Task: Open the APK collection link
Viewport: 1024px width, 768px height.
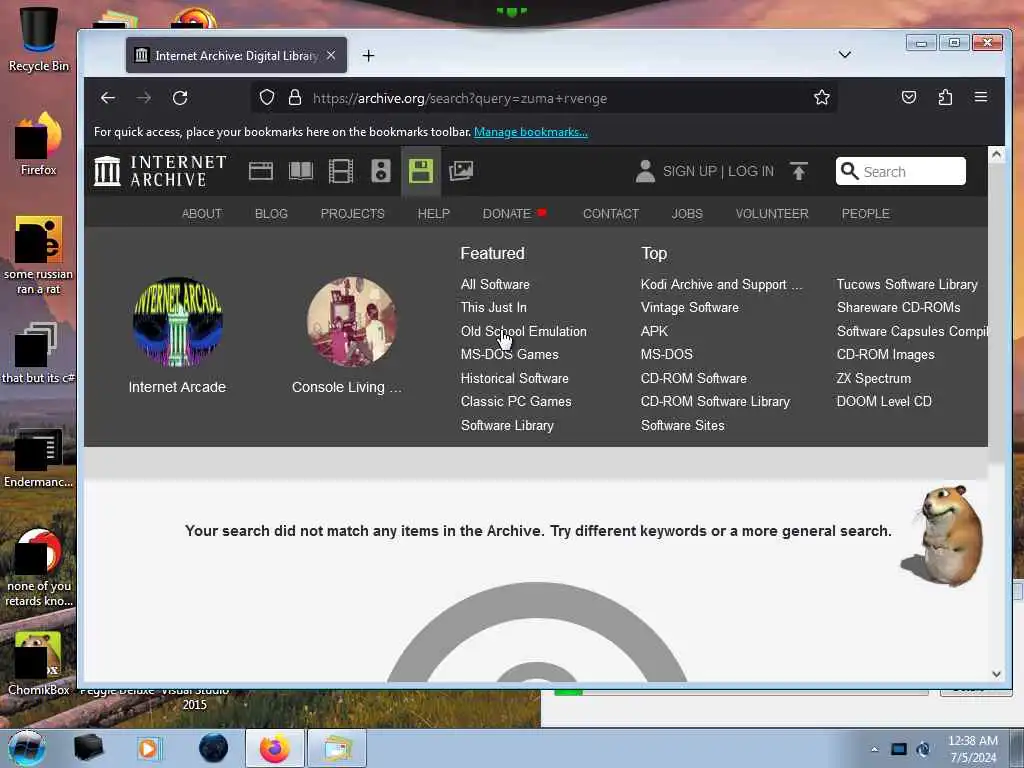Action: click(654, 331)
